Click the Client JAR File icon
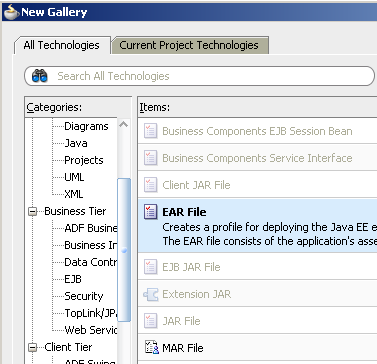377x364 pixels. pyautogui.click(x=151, y=185)
